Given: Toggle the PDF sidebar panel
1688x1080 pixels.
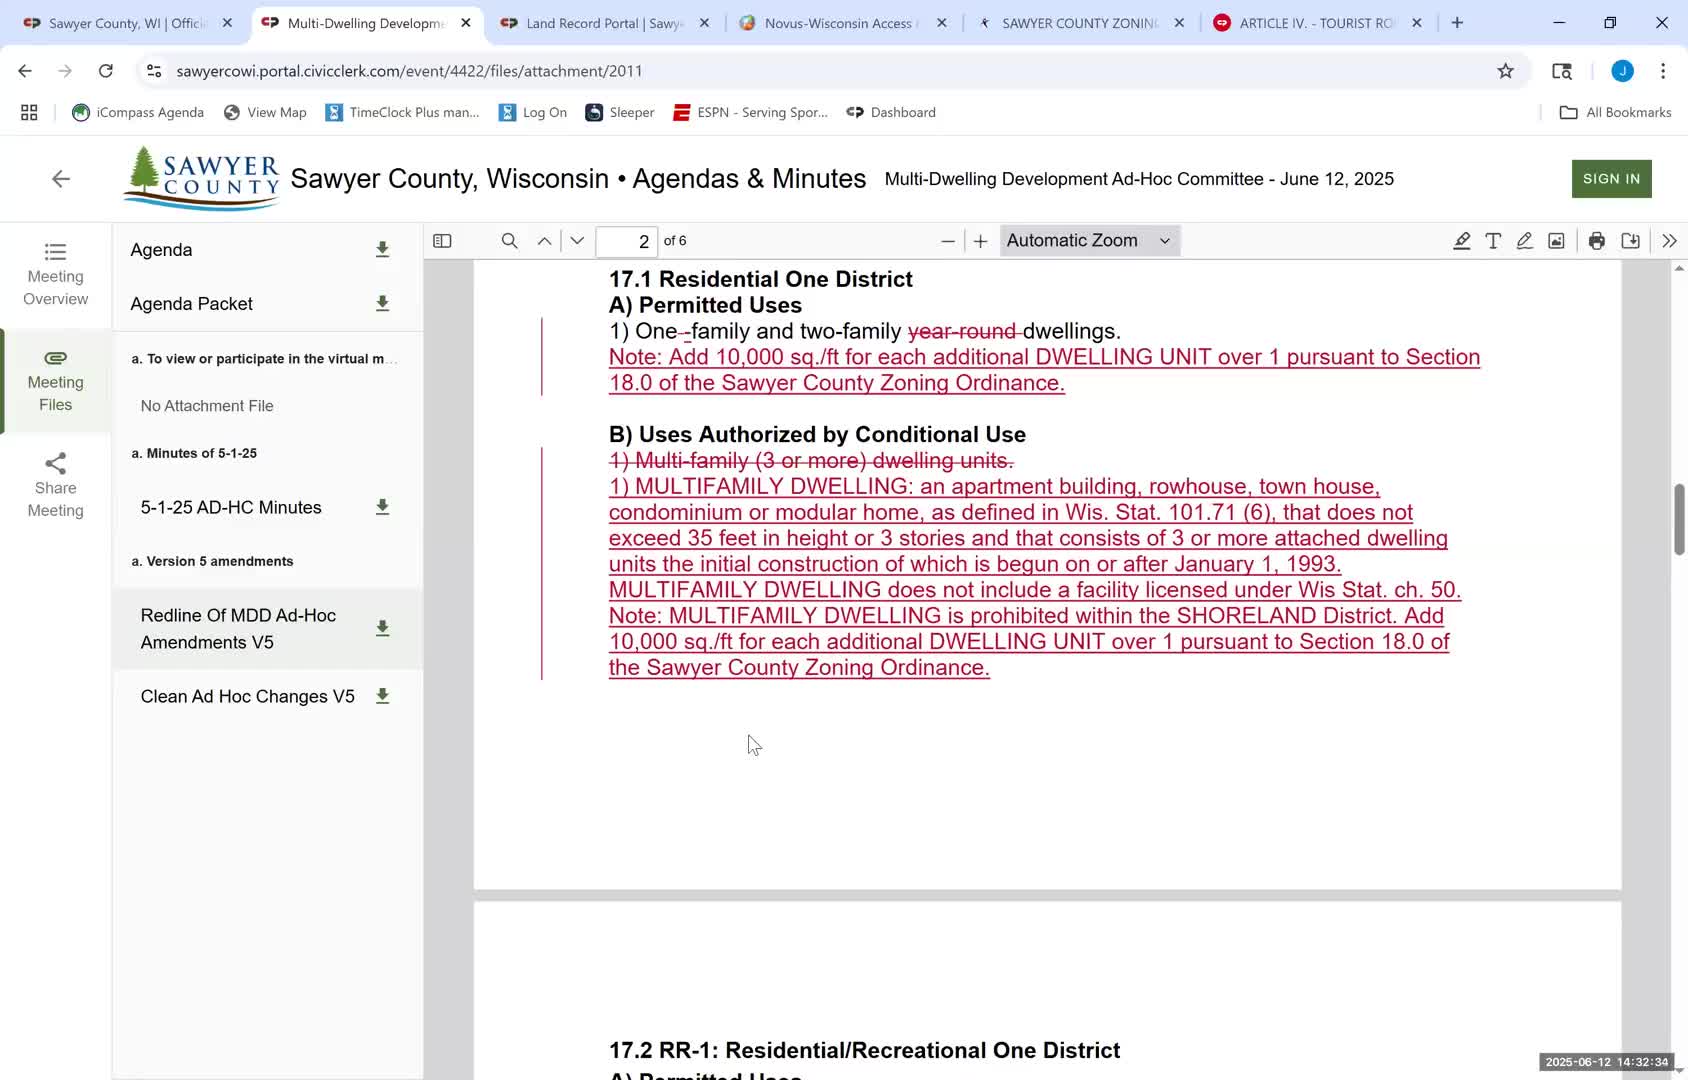Looking at the screenshot, I should 442,241.
